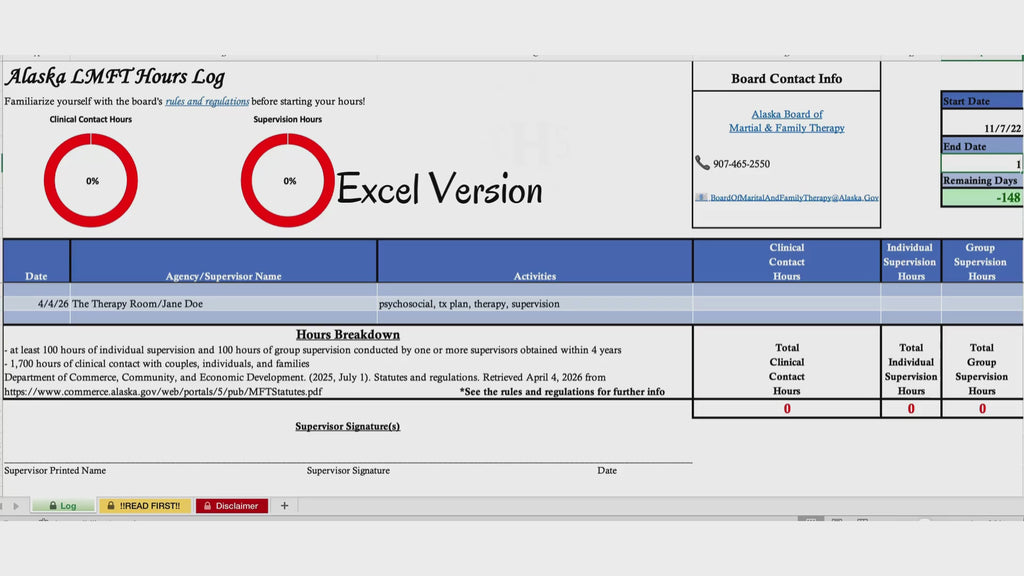
Task: Click the phone icon beside 907-465-2550
Action: point(702,163)
